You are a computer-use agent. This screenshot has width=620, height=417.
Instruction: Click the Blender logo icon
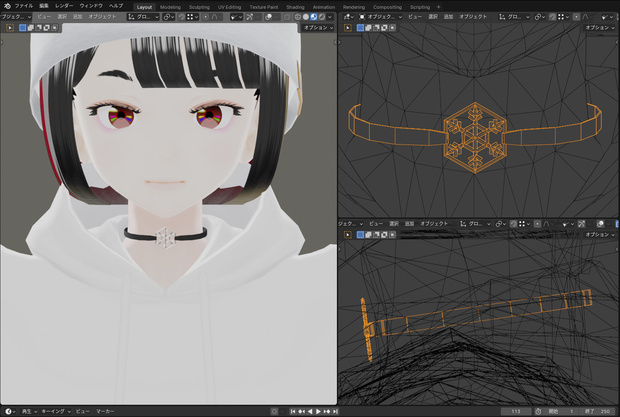tap(7, 6)
